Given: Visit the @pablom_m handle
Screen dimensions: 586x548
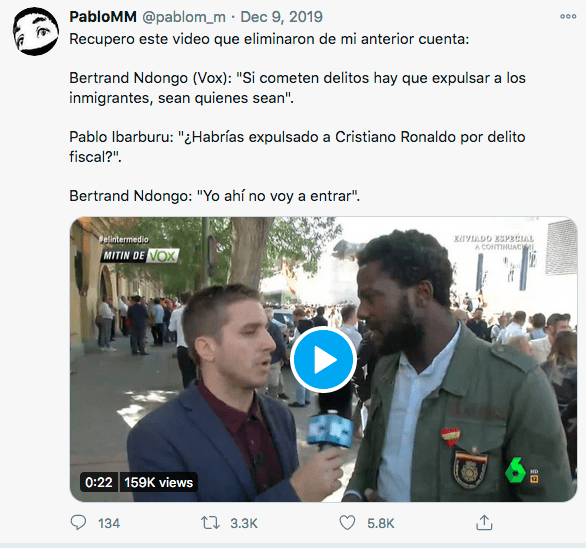Looking at the screenshot, I should point(184,17).
